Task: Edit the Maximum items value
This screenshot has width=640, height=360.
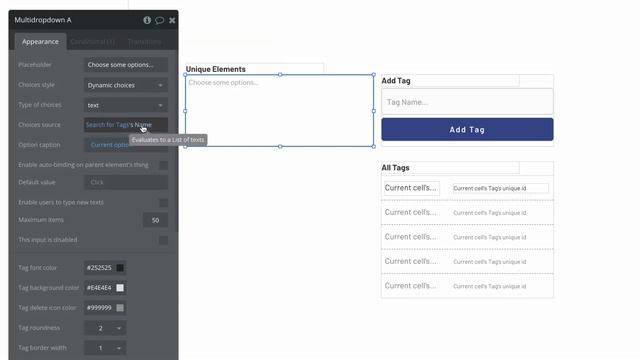Action: click(x=155, y=220)
